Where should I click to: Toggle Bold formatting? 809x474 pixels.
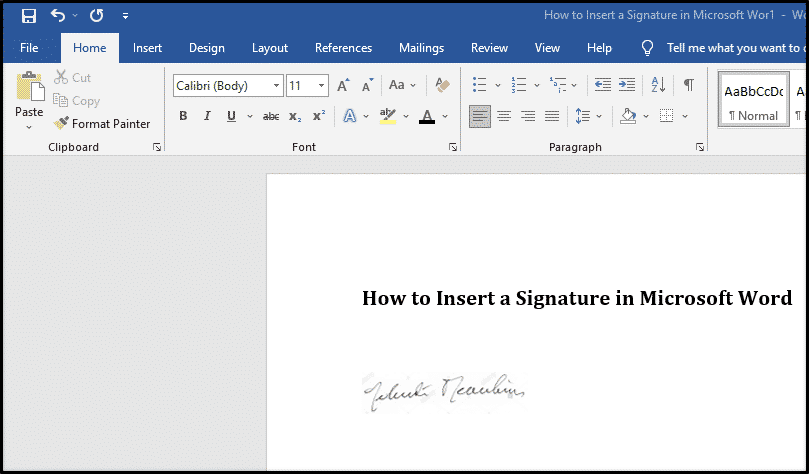click(183, 117)
